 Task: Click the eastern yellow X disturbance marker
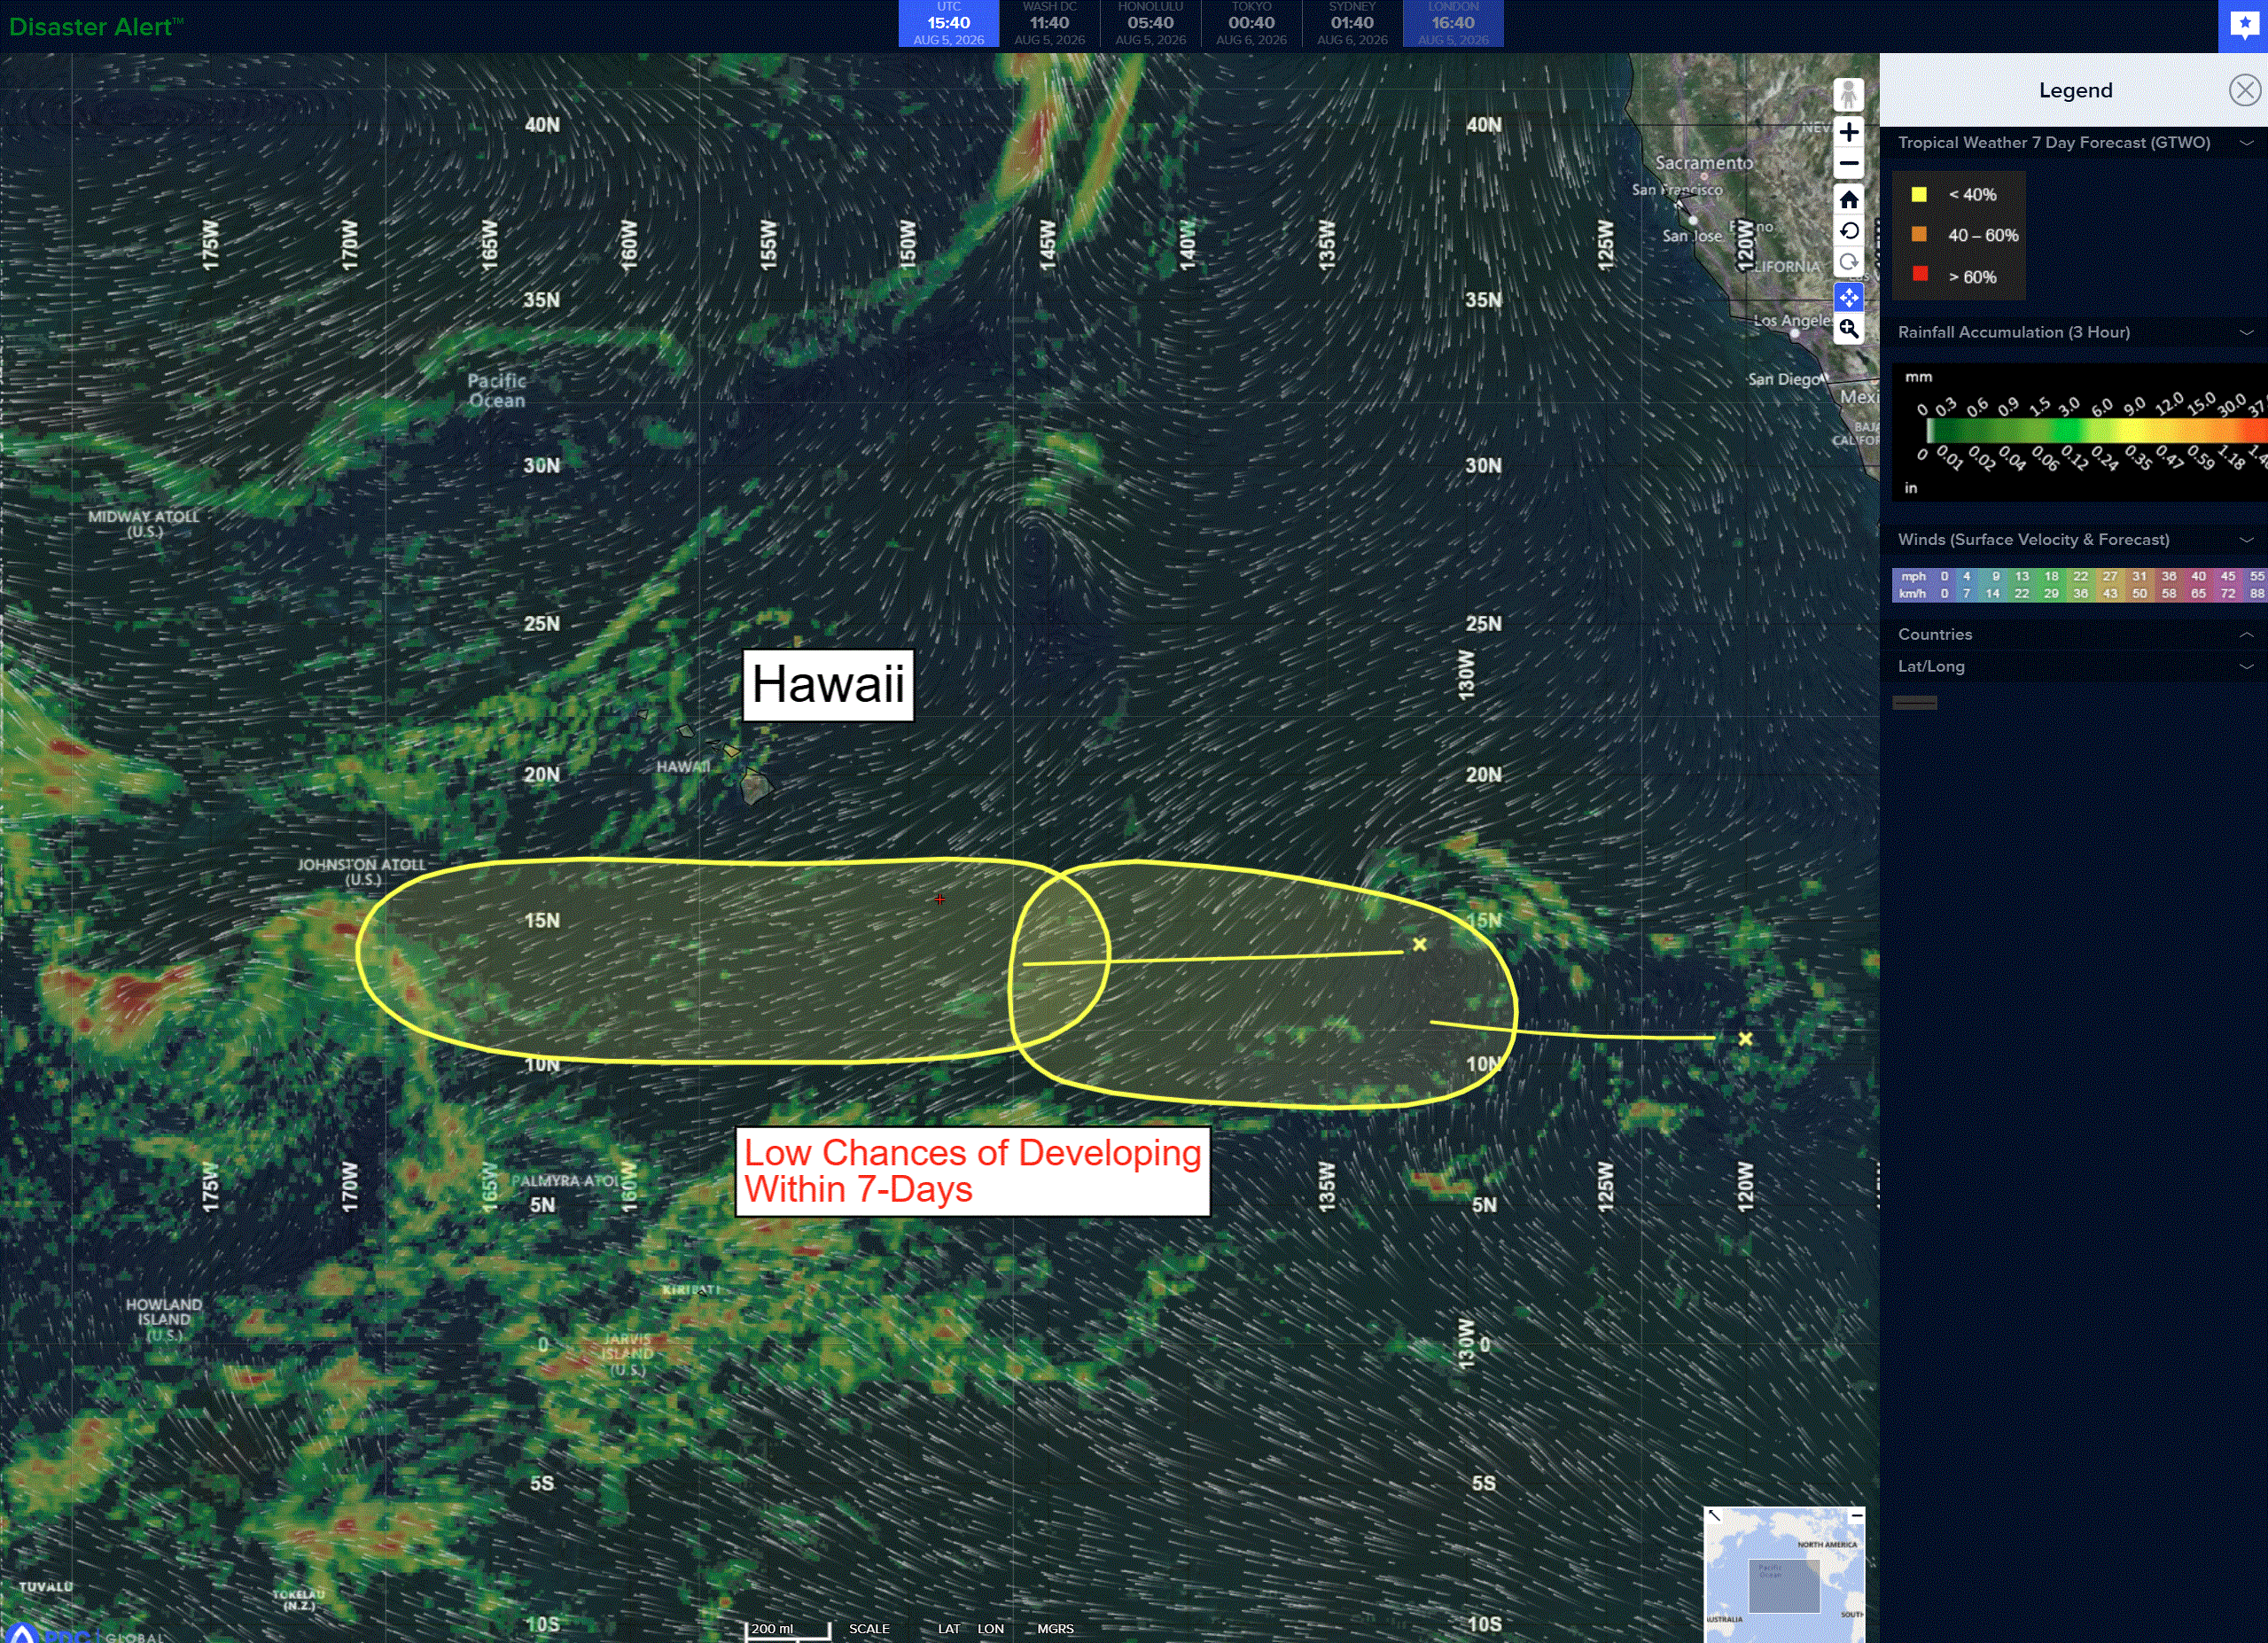click(1745, 1039)
